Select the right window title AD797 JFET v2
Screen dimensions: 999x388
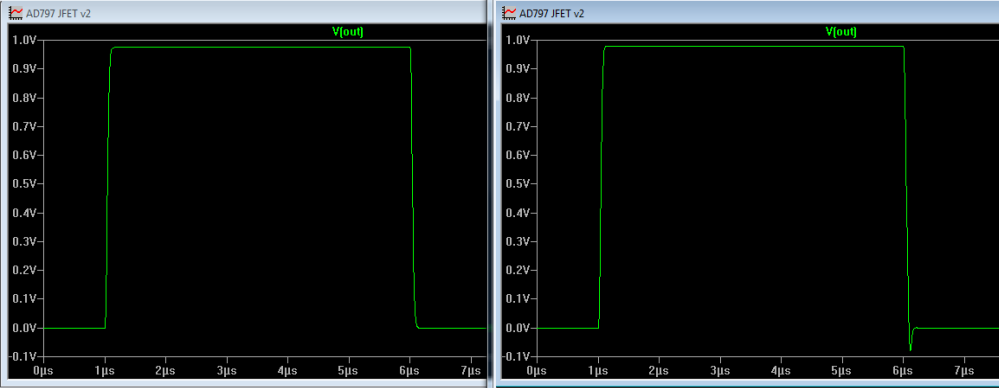(x=552, y=13)
